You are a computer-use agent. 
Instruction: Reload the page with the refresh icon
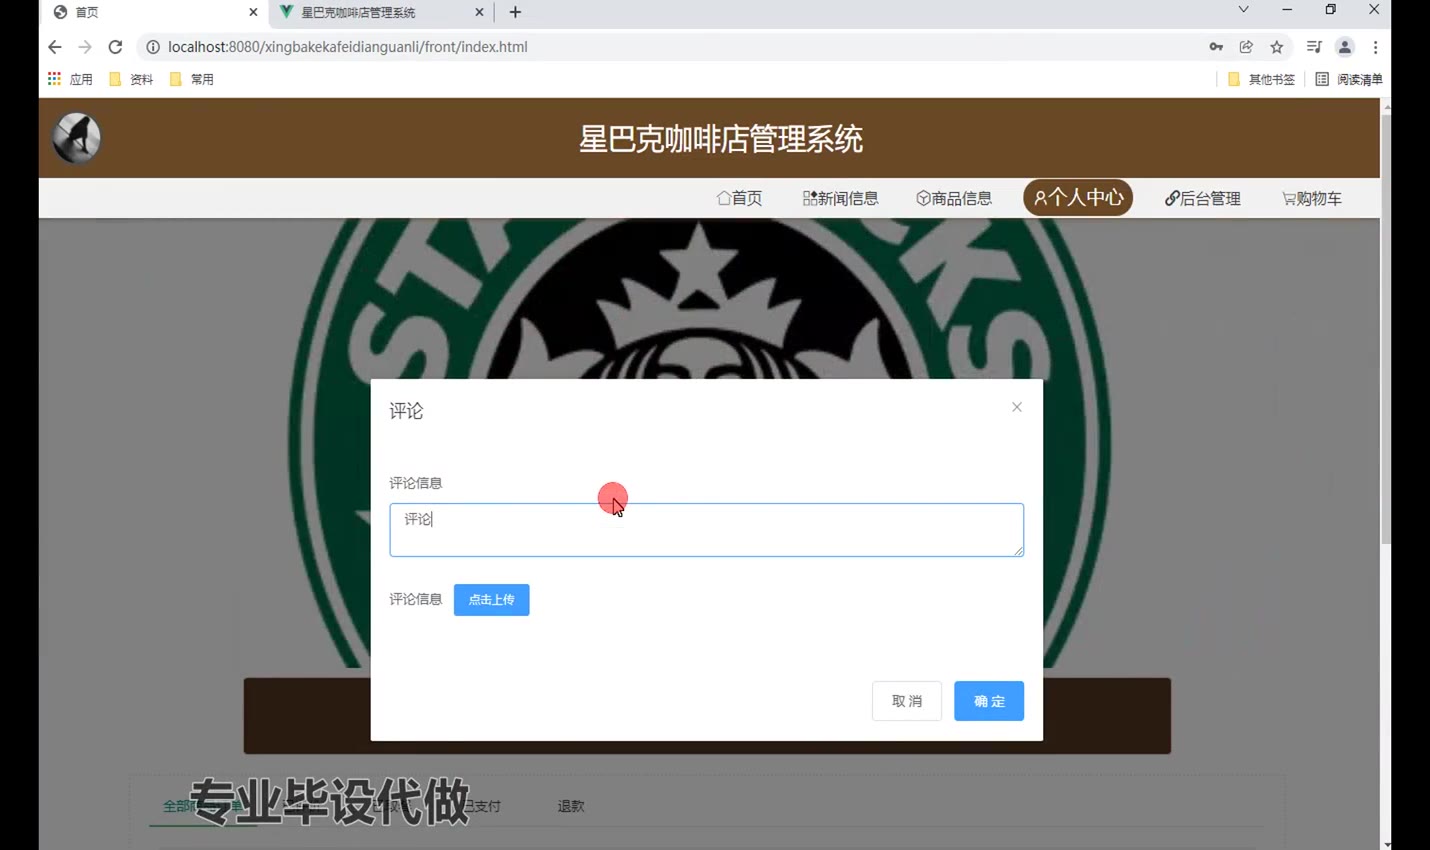115,47
